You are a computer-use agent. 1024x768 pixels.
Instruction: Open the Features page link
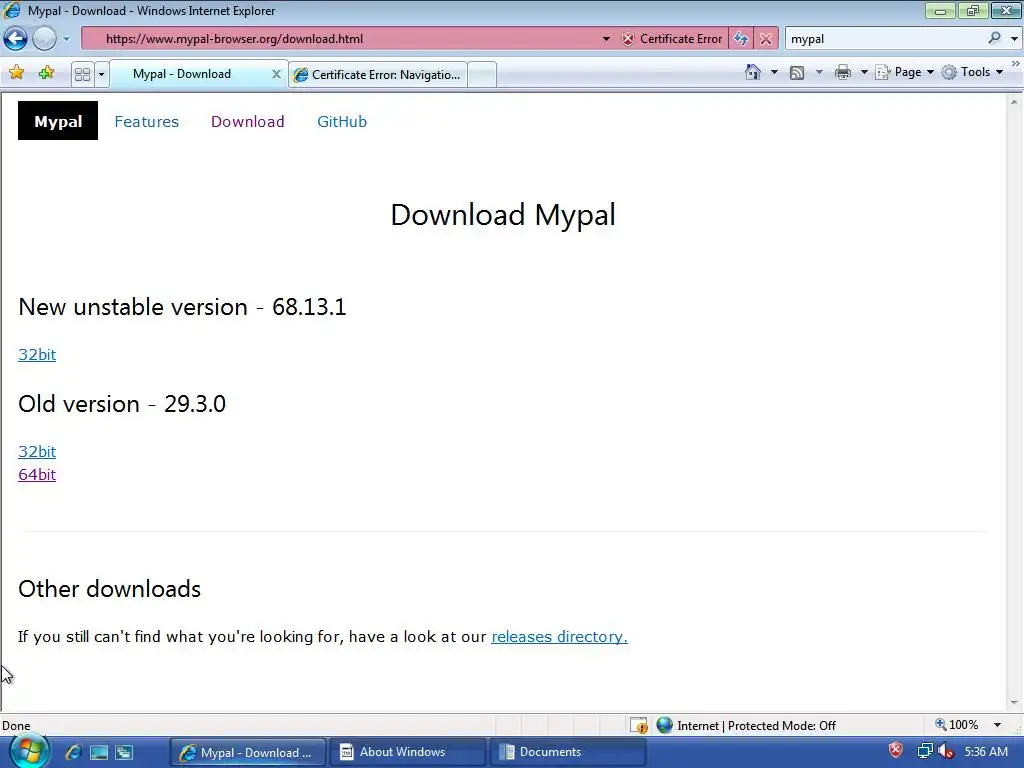point(146,121)
